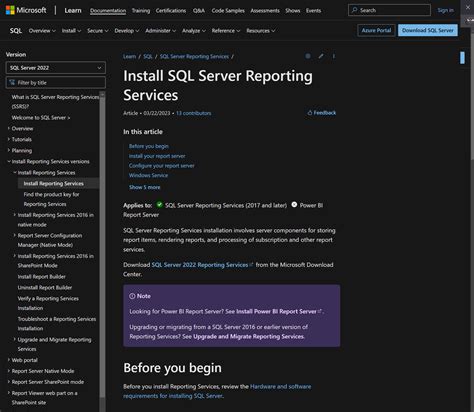474x412 pixels.
Task: Open the SQL Server 2022 version dropdown
Action: tap(56, 68)
